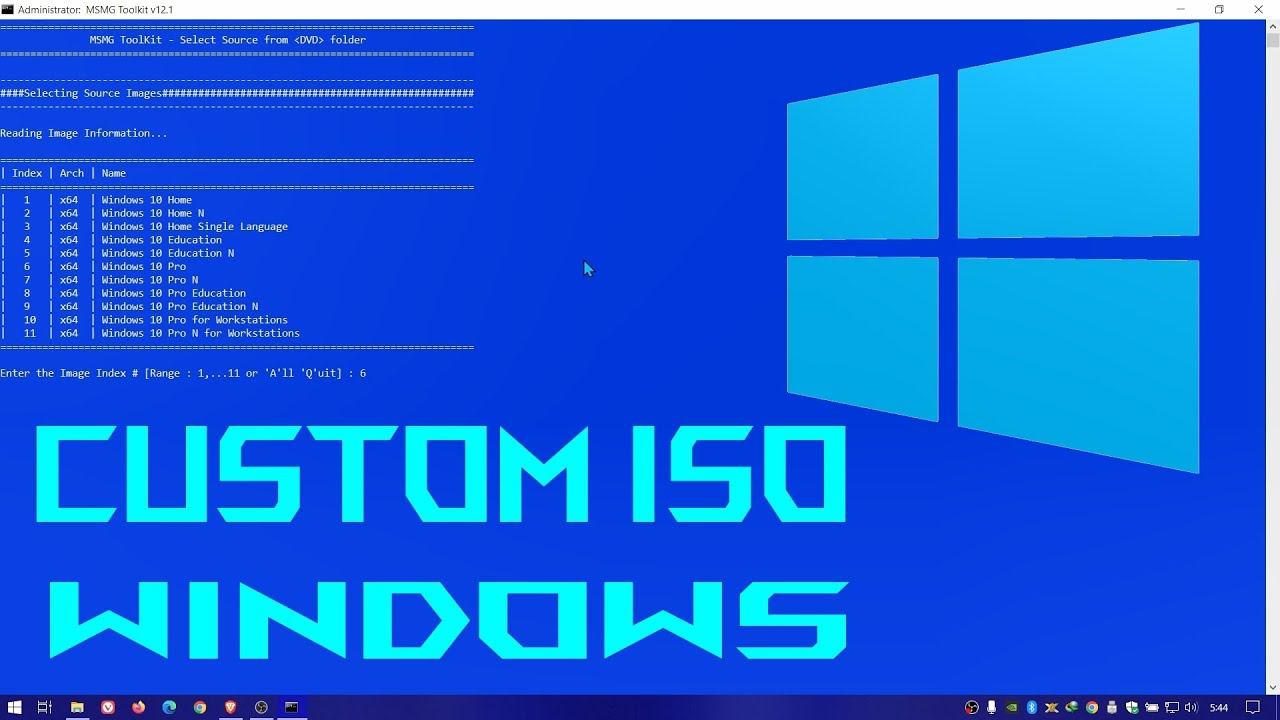1280x720 pixels.
Task: Select the 'Windows 10 Pro N' row text
Action: click(150, 280)
